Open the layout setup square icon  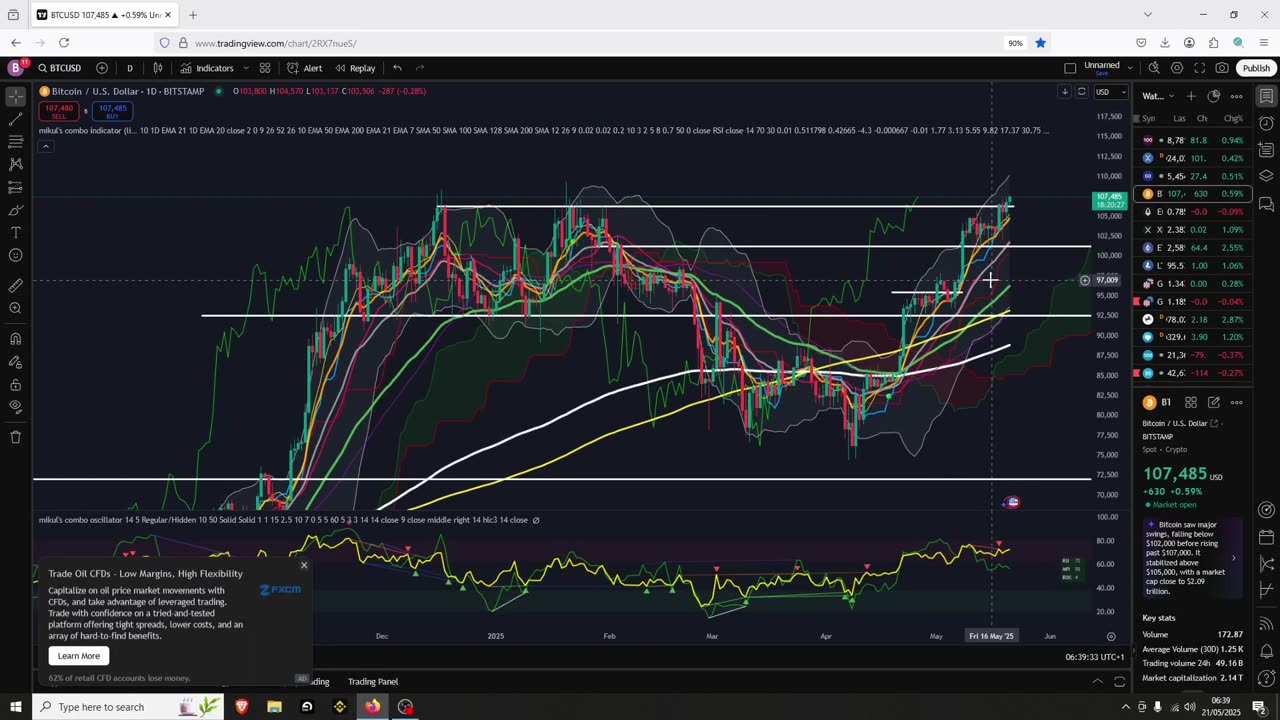point(1070,68)
